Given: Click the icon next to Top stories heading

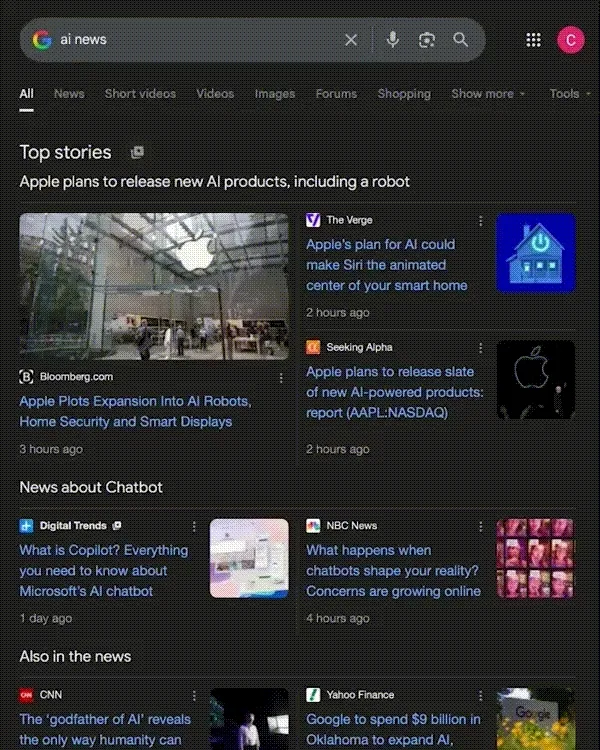Looking at the screenshot, I should pos(137,153).
